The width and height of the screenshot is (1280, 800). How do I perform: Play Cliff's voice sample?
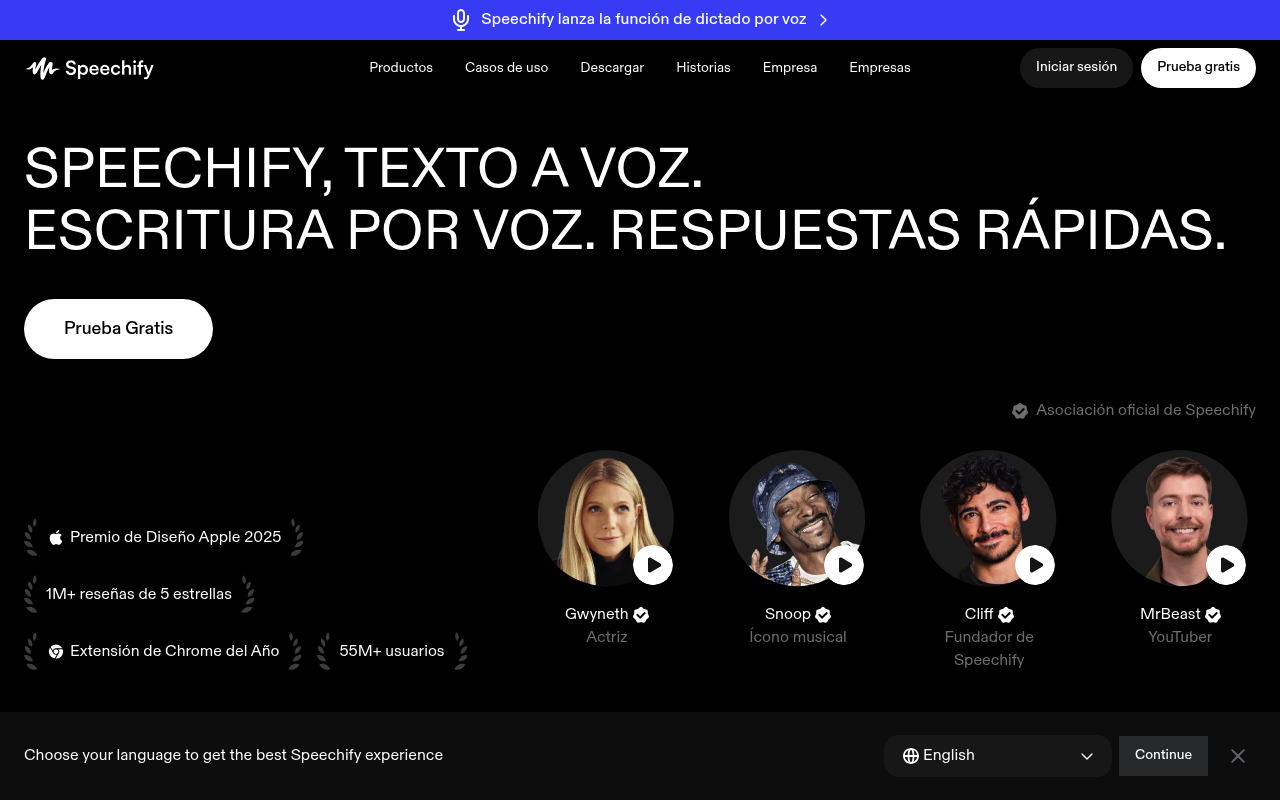point(1035,565)
